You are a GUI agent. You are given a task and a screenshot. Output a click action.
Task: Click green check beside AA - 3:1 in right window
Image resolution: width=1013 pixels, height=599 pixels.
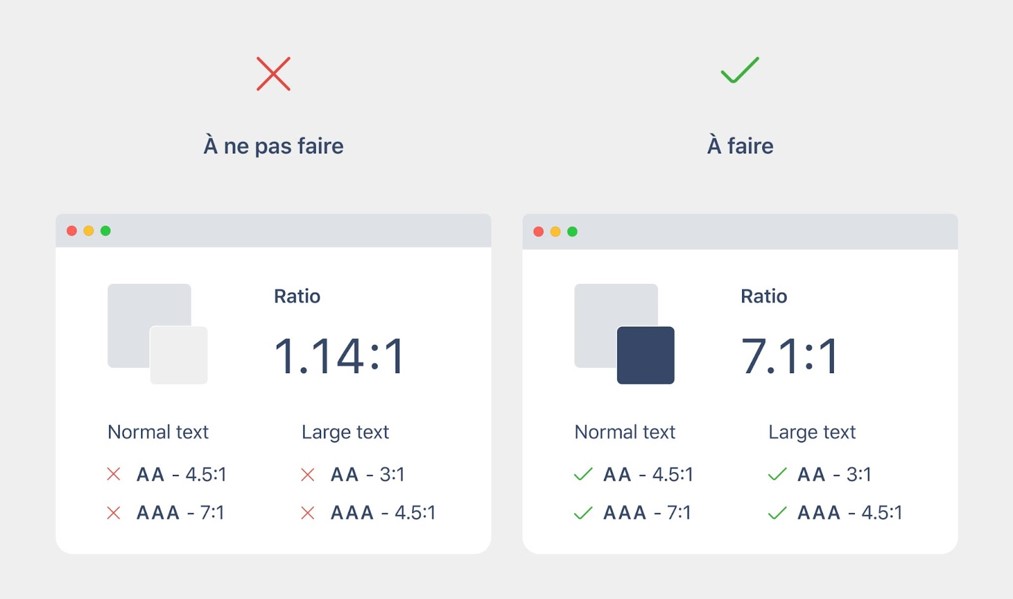click(x=777, y=474)
